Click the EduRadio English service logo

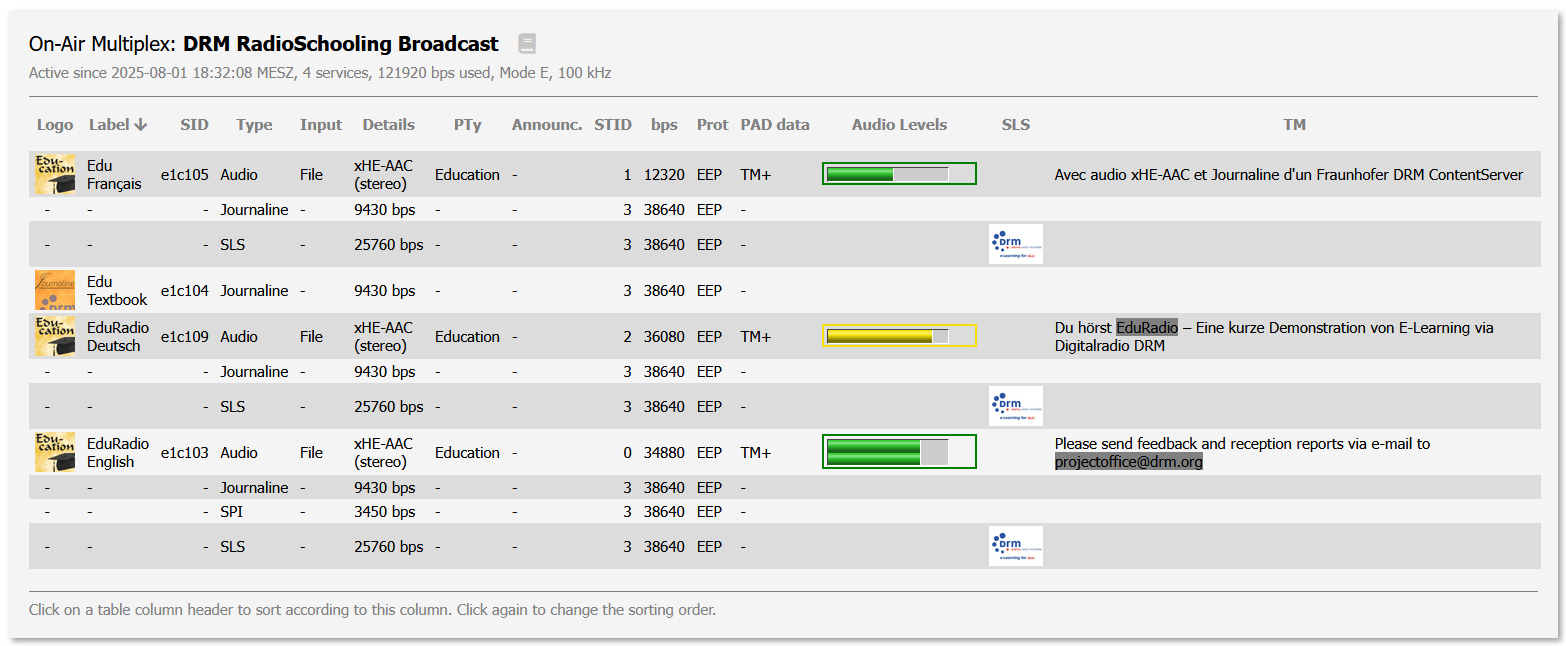coord(53,451)
